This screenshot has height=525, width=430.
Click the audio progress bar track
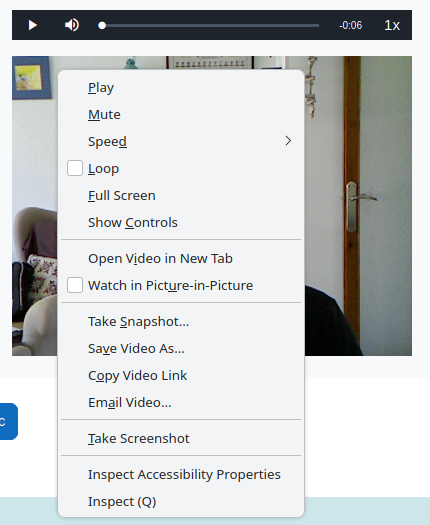(x=209, y=25)
